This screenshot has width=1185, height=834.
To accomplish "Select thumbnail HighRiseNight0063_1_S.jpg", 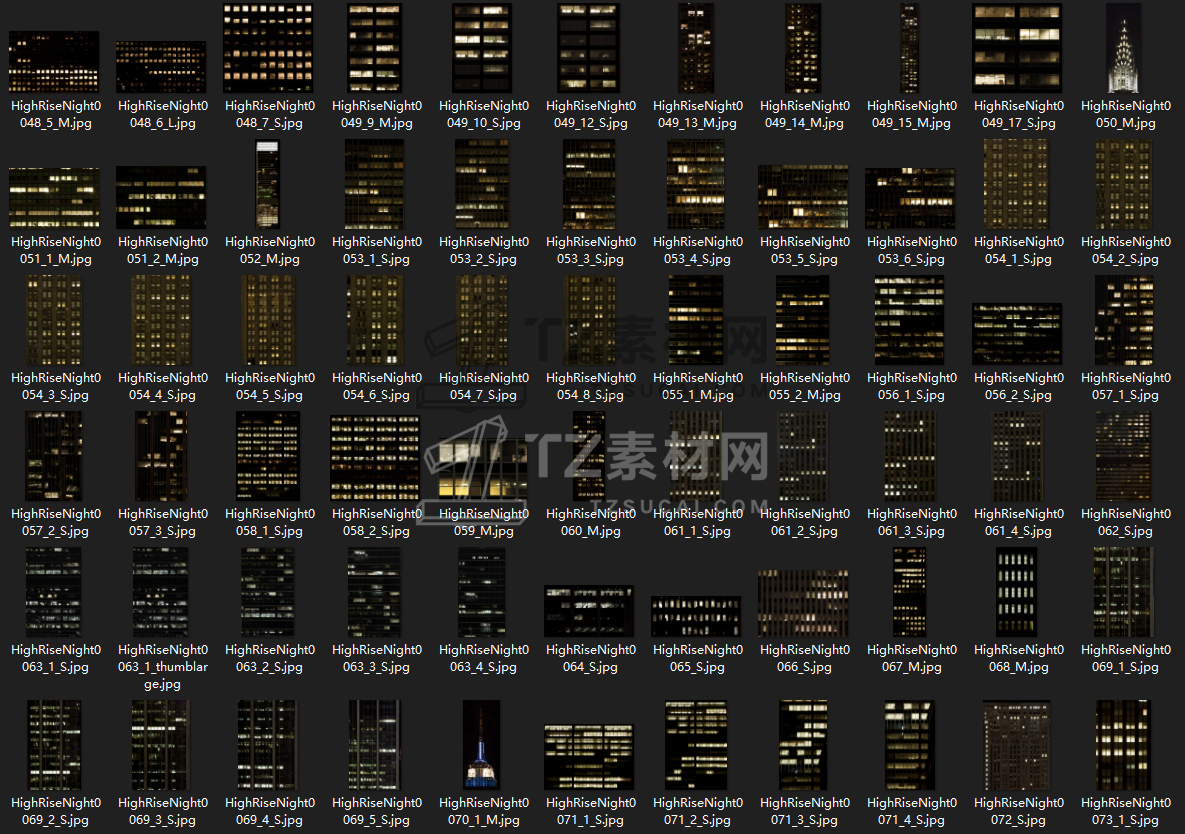I will coord(54,592).
